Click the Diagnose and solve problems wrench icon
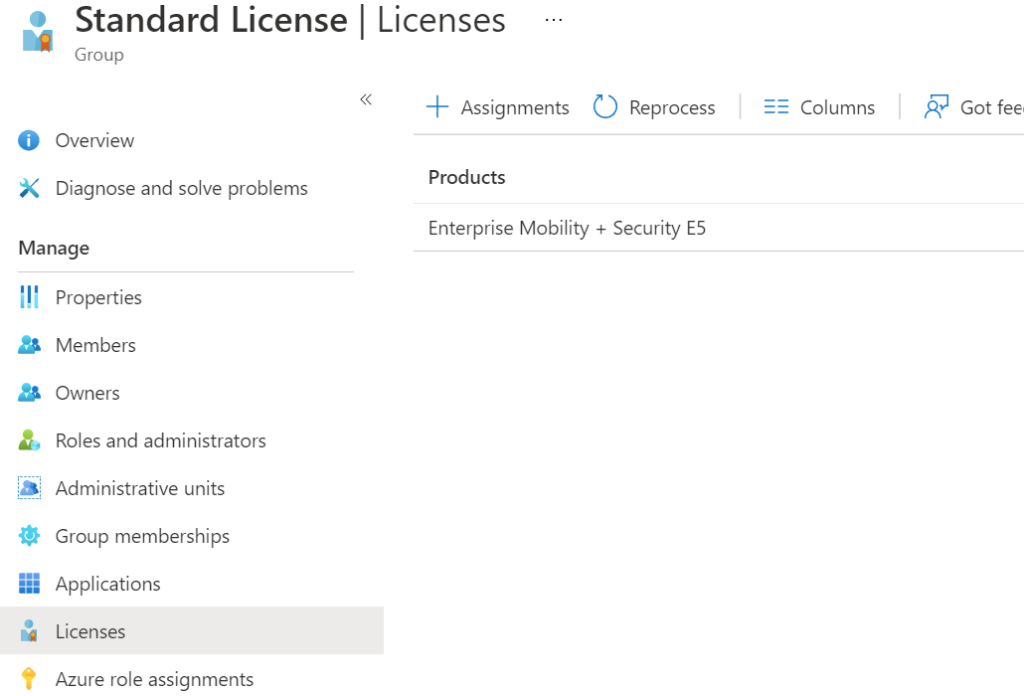The height and width of the screenshot is (696, 1024). click(x=29, y=188)
